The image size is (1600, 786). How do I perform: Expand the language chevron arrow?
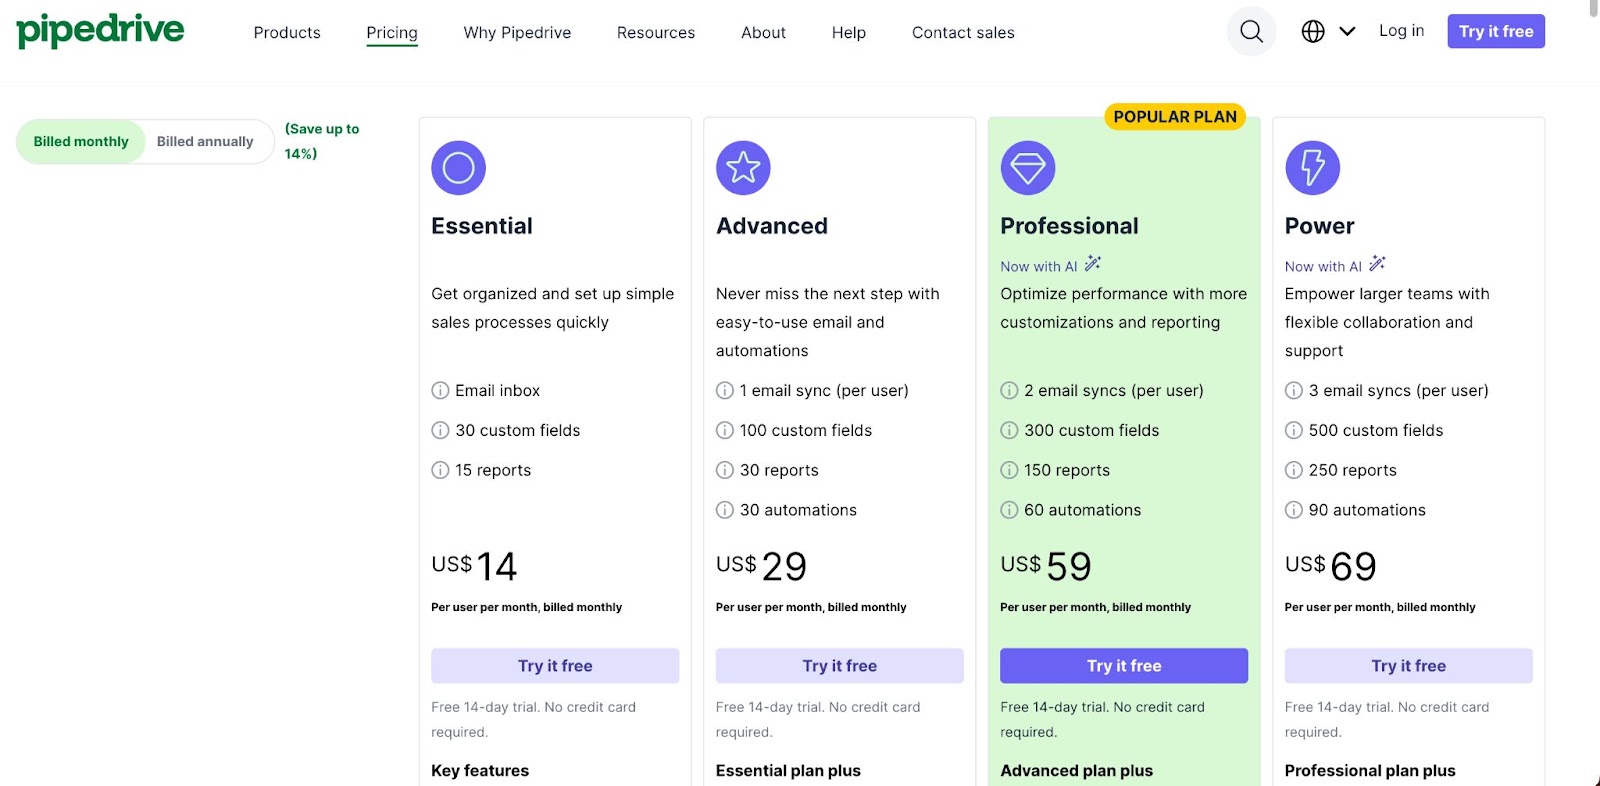pyautogui.click(x=1347, y=32)
